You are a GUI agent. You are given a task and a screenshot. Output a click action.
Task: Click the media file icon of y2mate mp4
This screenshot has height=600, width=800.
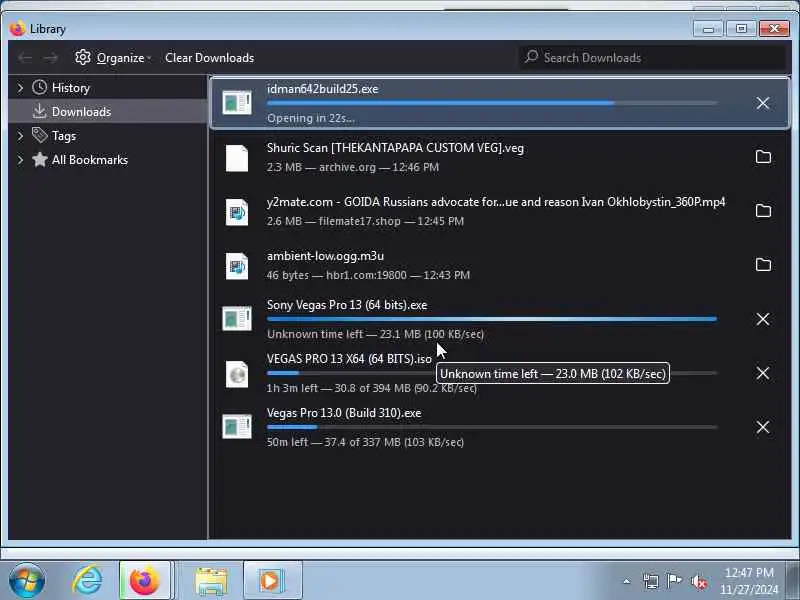point(237,212)
